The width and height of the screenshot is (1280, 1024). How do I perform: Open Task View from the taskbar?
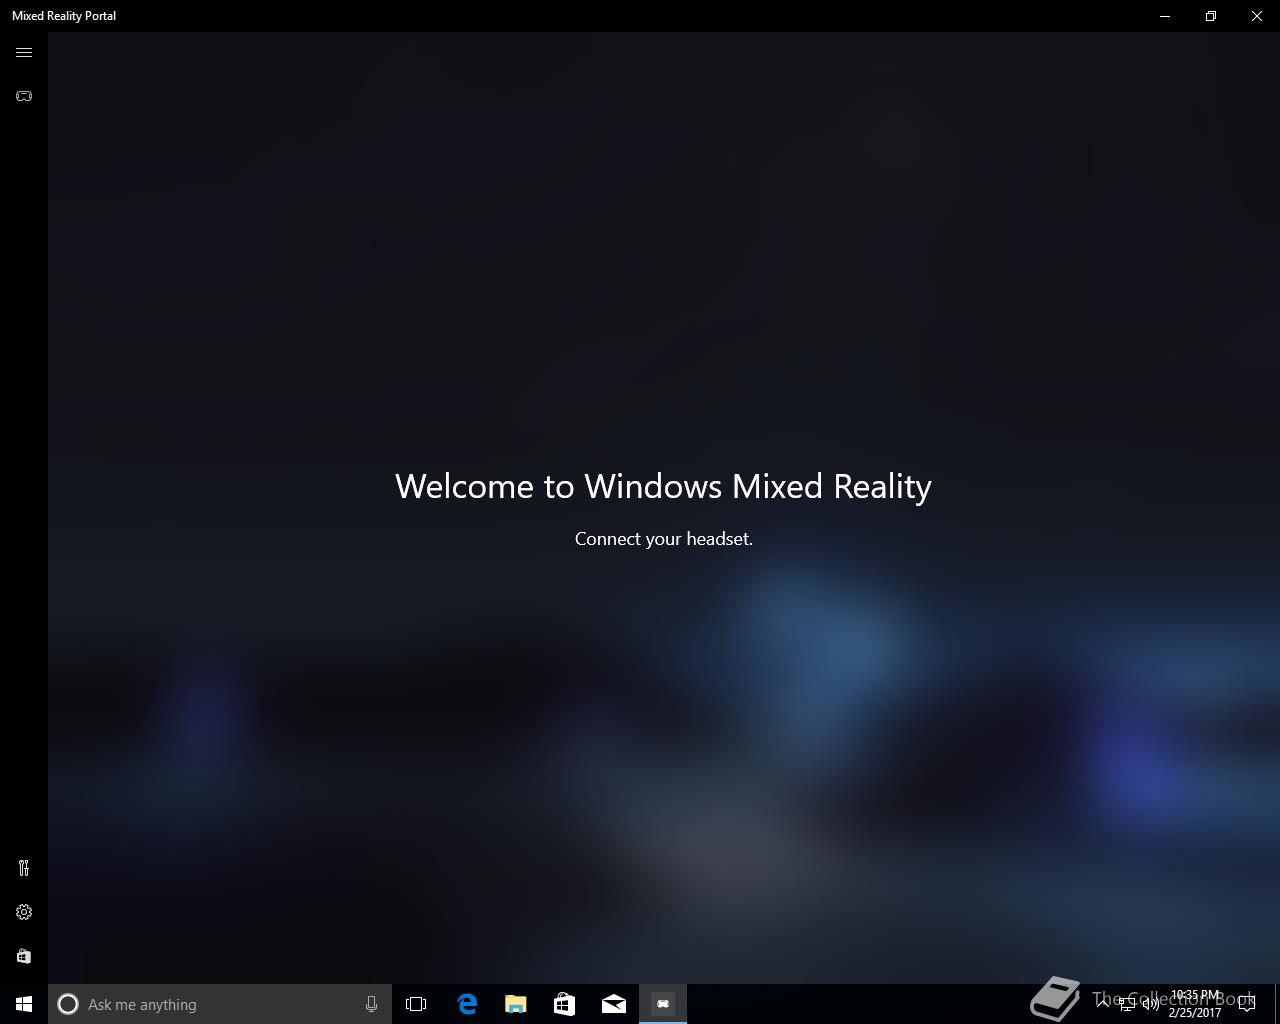click(416, 1004)
